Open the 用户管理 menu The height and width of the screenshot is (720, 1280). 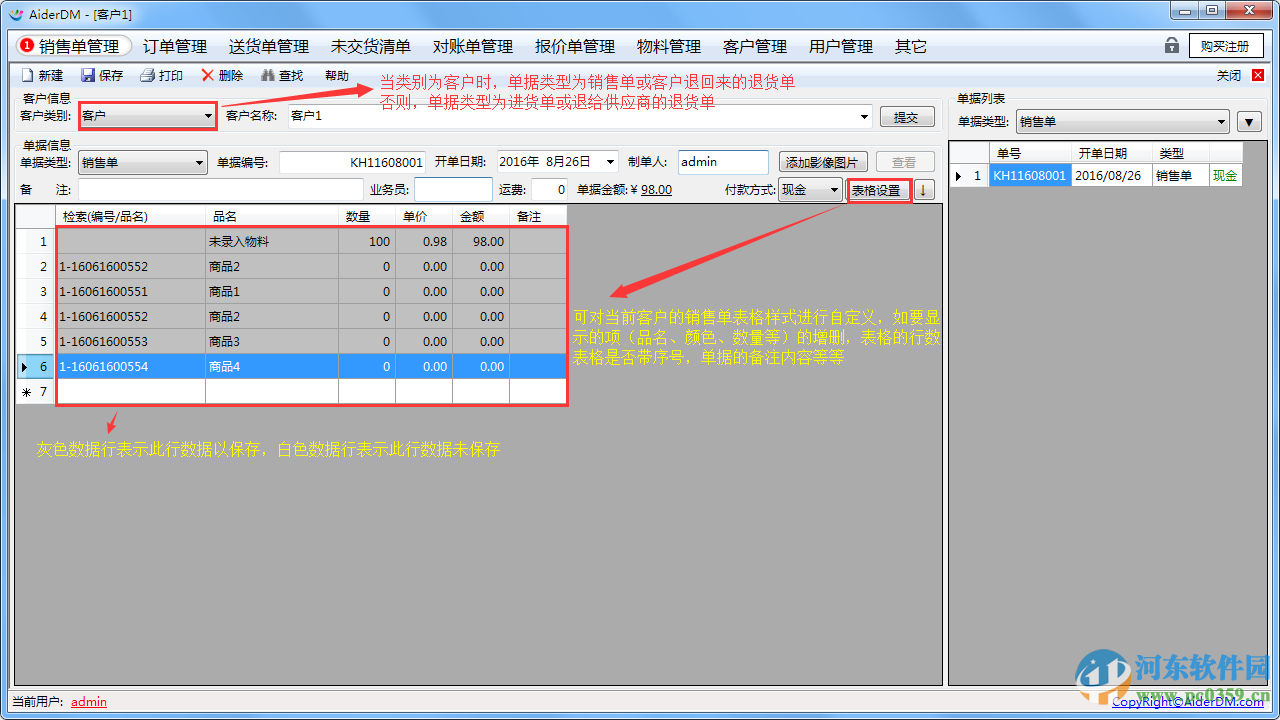click(x=841, y=46)
